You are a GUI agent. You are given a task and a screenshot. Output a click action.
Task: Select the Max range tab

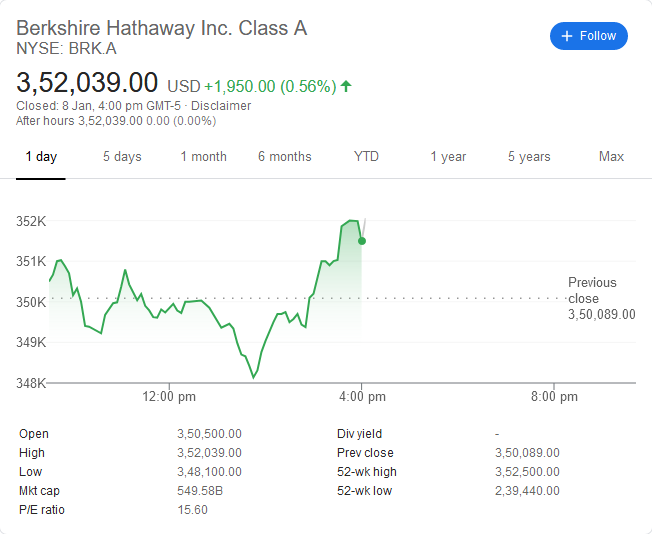pyautogui.click(x=611, y=157)
